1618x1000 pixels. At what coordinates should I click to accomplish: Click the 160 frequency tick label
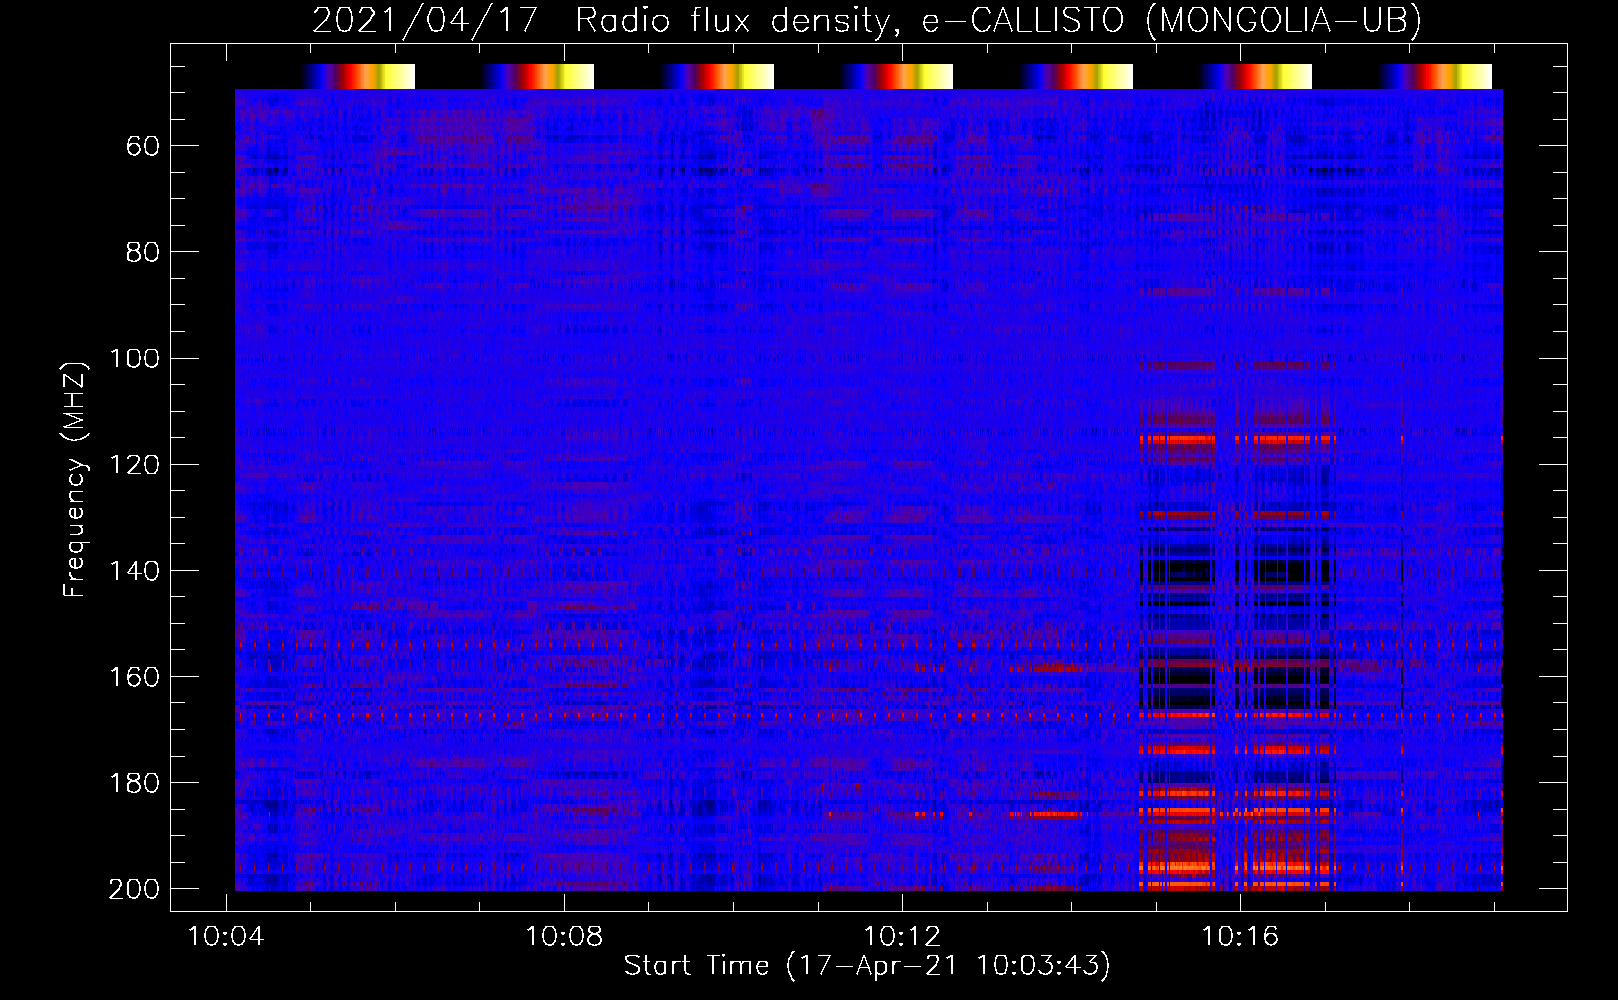(134, 677)
